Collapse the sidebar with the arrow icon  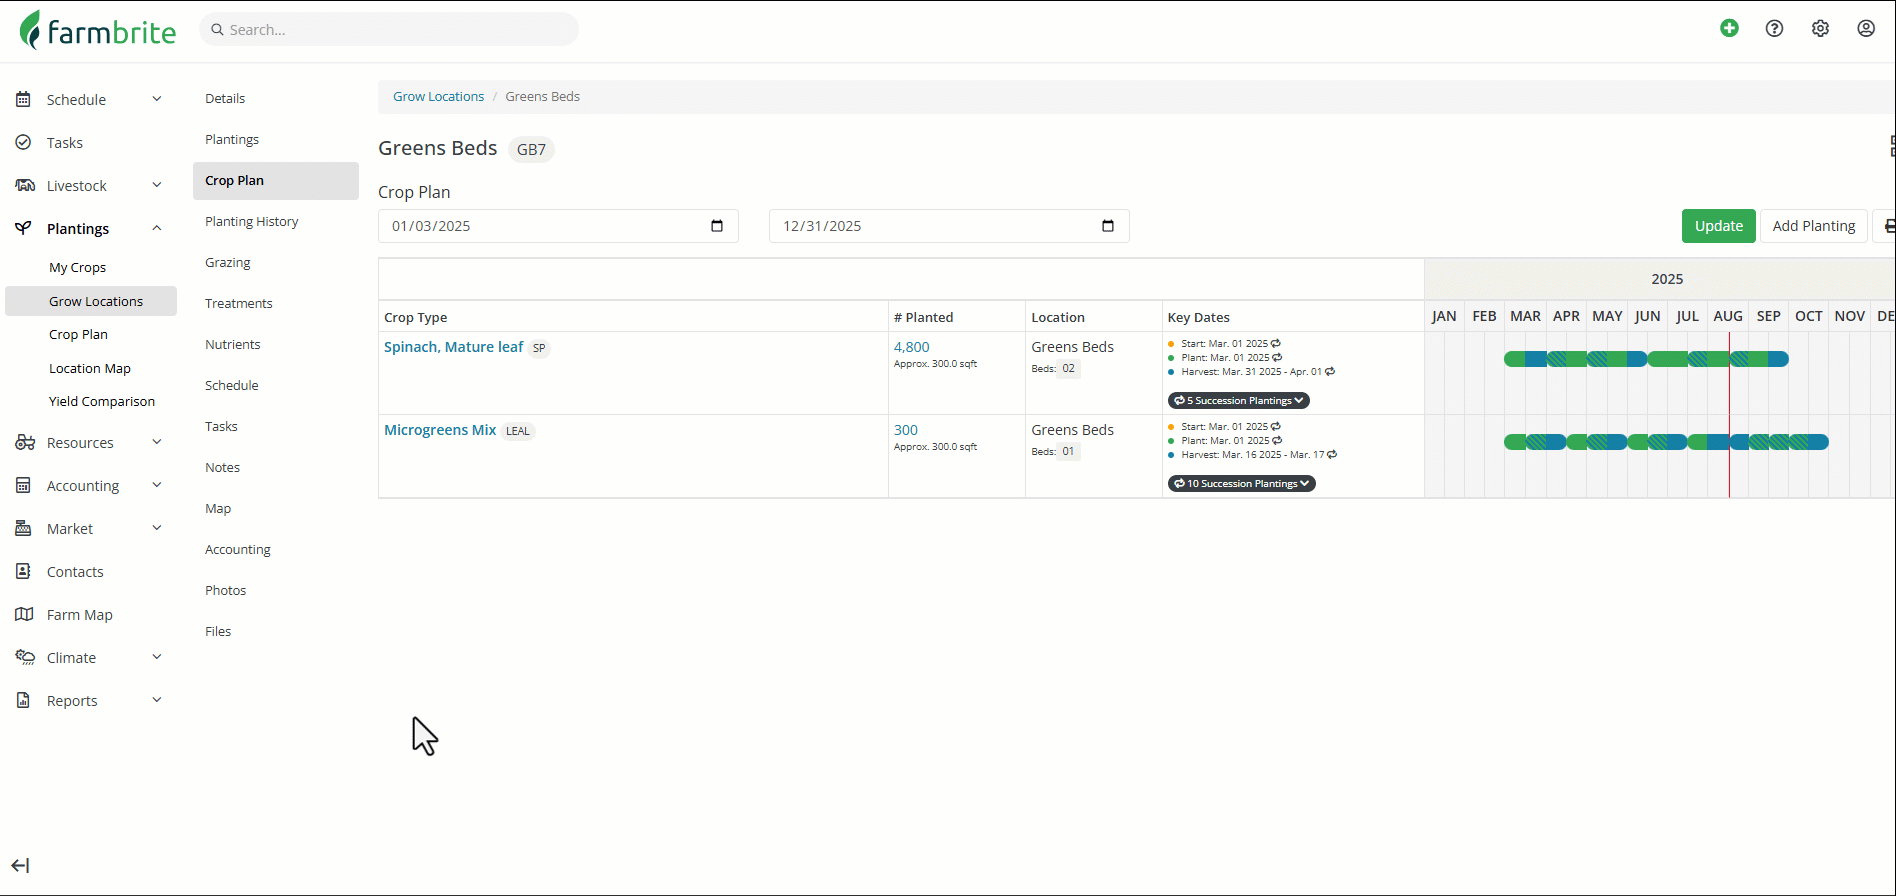(20, 865)
